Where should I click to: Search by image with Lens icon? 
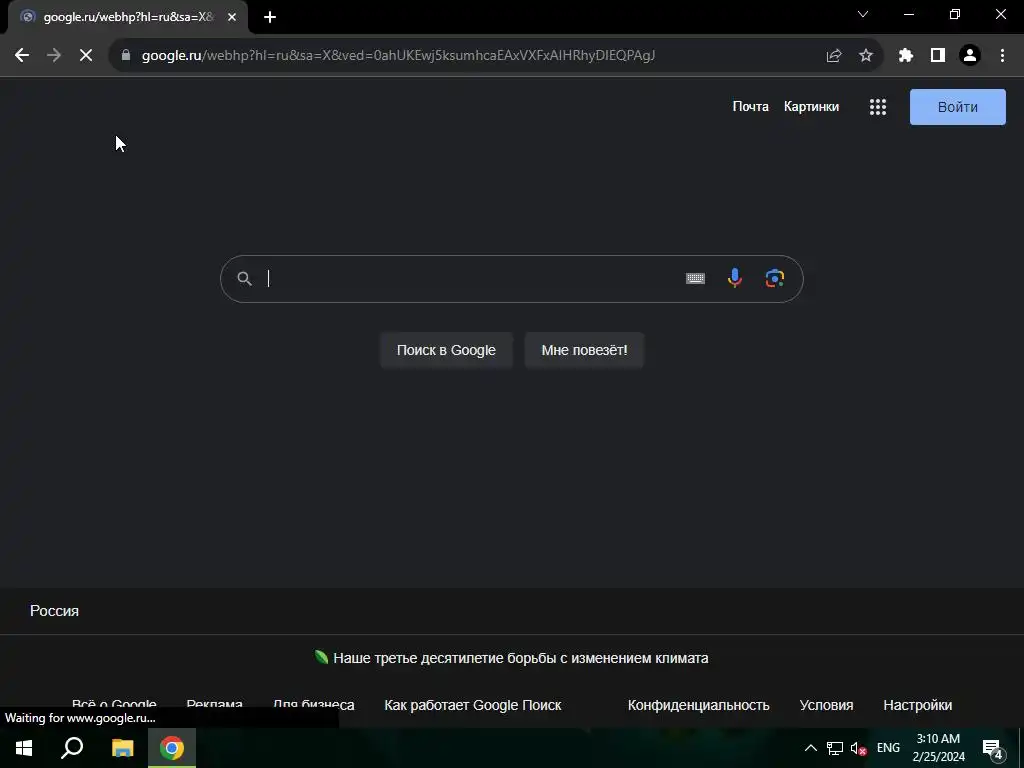775,279
